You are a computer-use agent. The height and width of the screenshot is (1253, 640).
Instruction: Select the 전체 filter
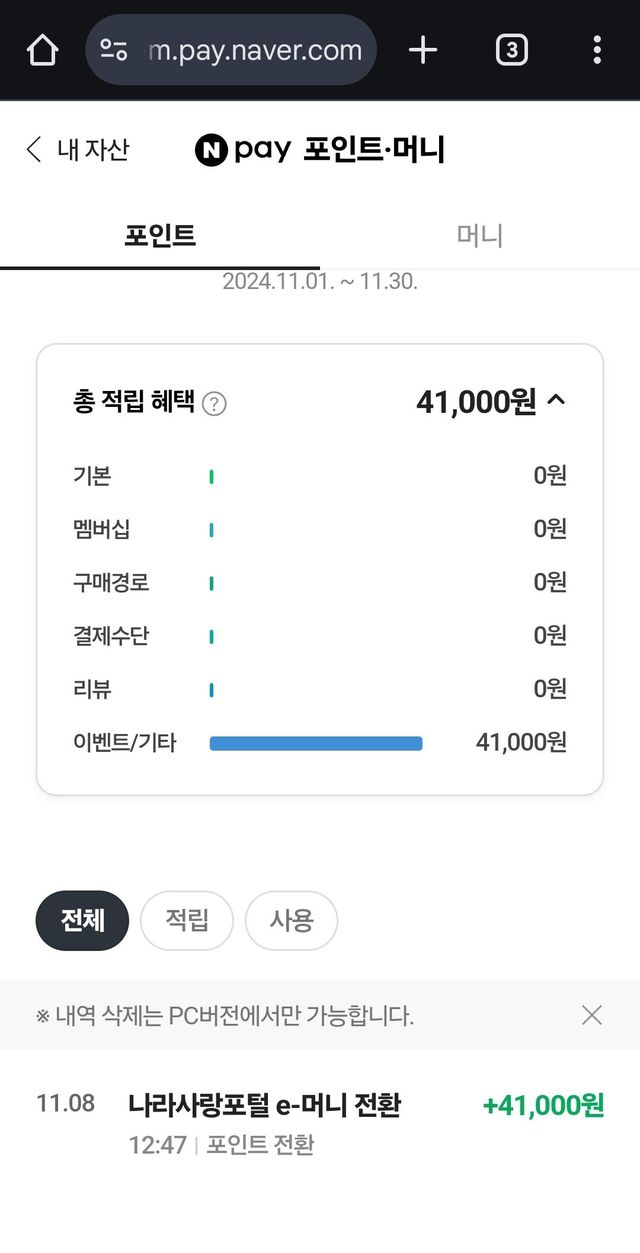(x=82, y=920)
